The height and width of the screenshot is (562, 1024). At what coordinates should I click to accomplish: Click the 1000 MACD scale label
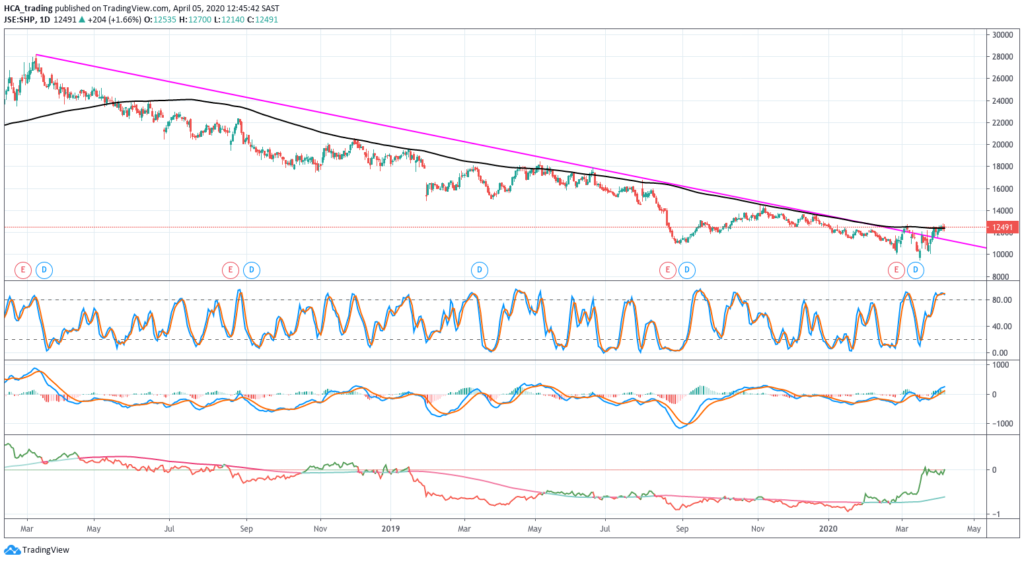pyautogui.click(x=1000, y=365)
